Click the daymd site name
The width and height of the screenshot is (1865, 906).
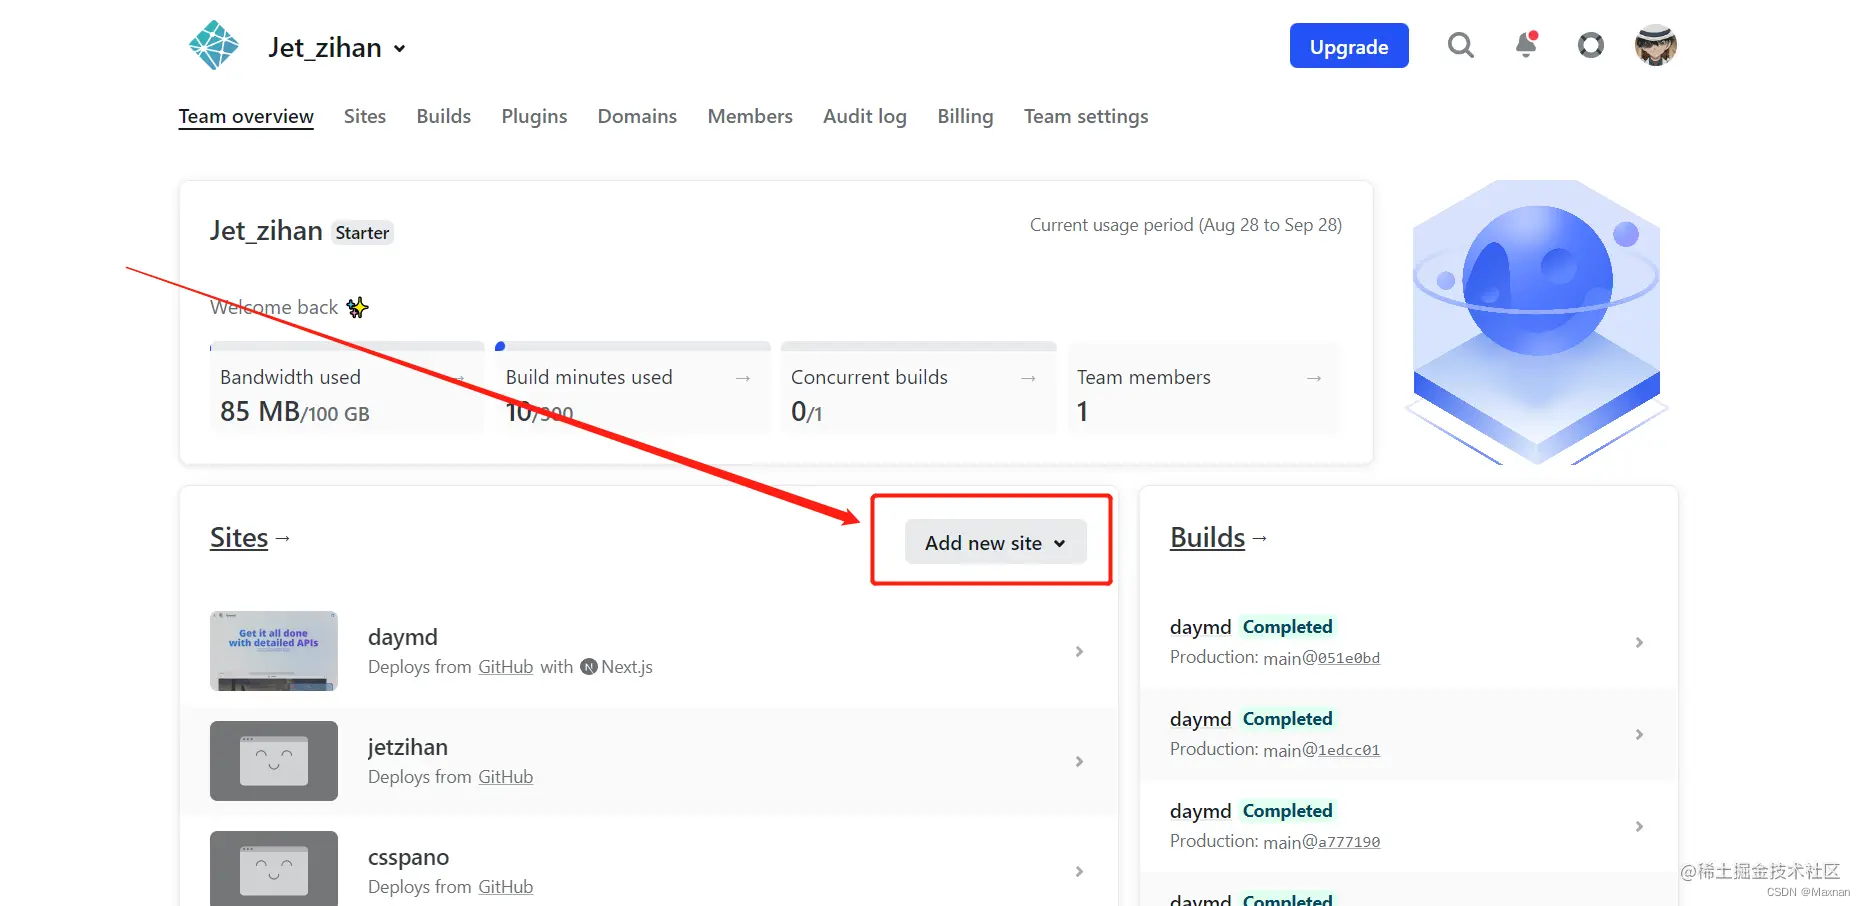[x=403, y=637]
